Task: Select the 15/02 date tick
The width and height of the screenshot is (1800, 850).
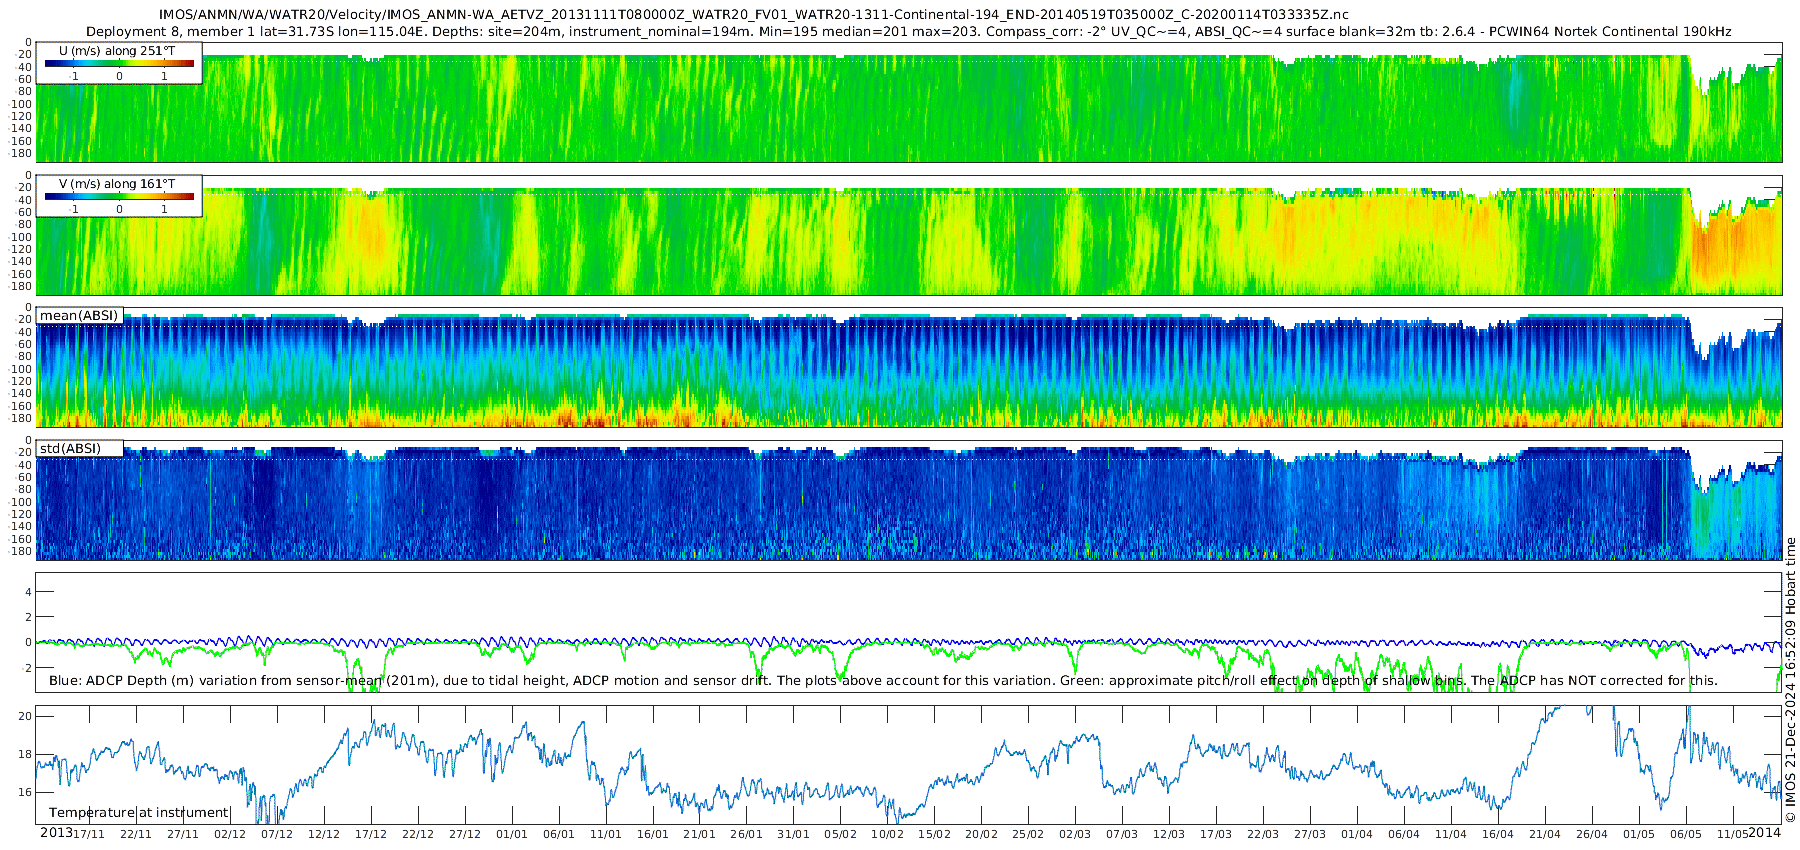Action: 934,834
